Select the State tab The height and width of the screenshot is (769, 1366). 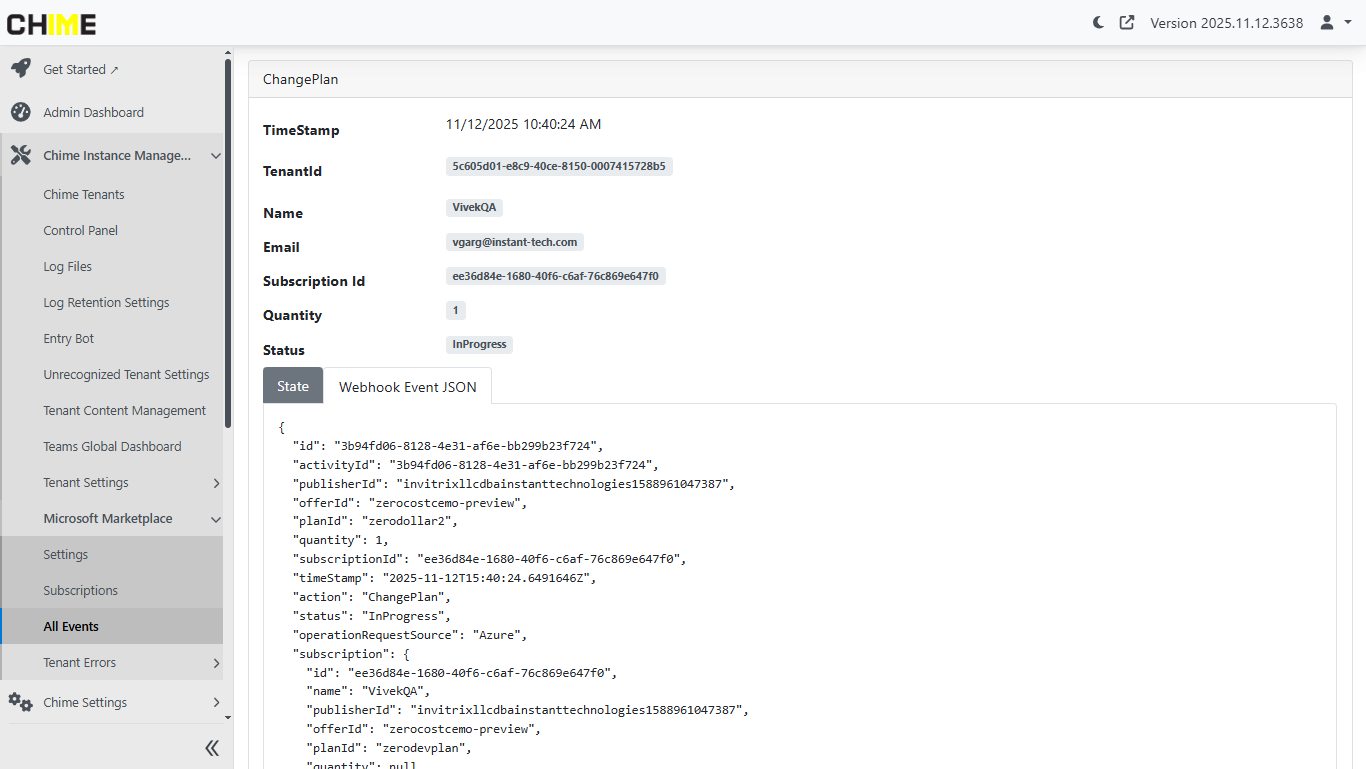[x=293, y=386]
